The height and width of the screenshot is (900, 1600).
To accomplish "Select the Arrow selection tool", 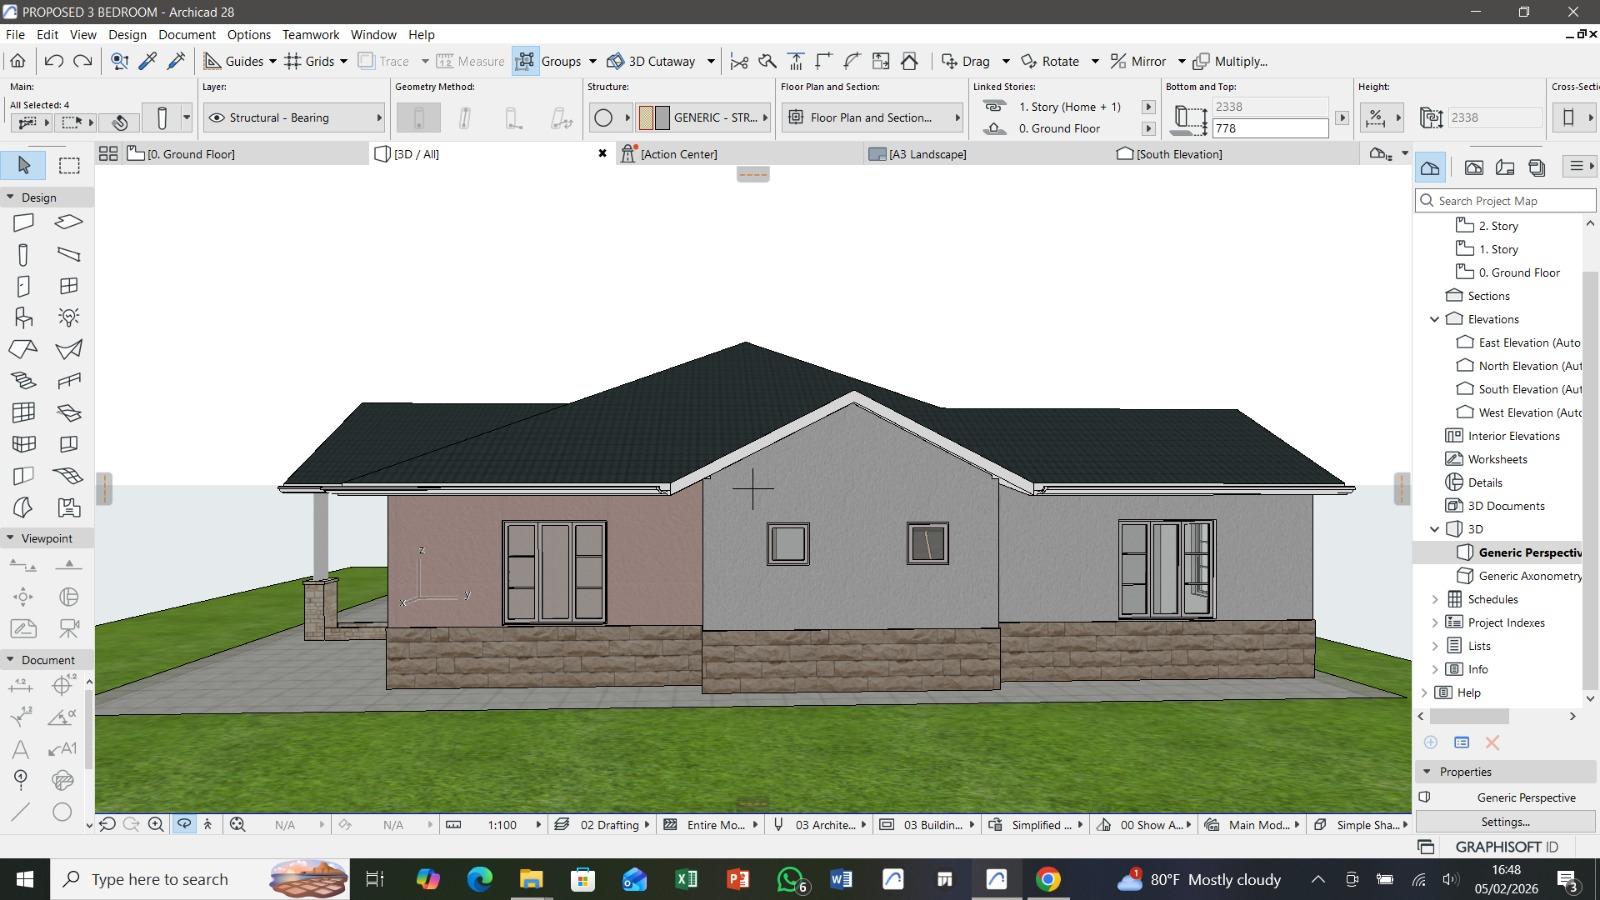I will click(24, 165).
